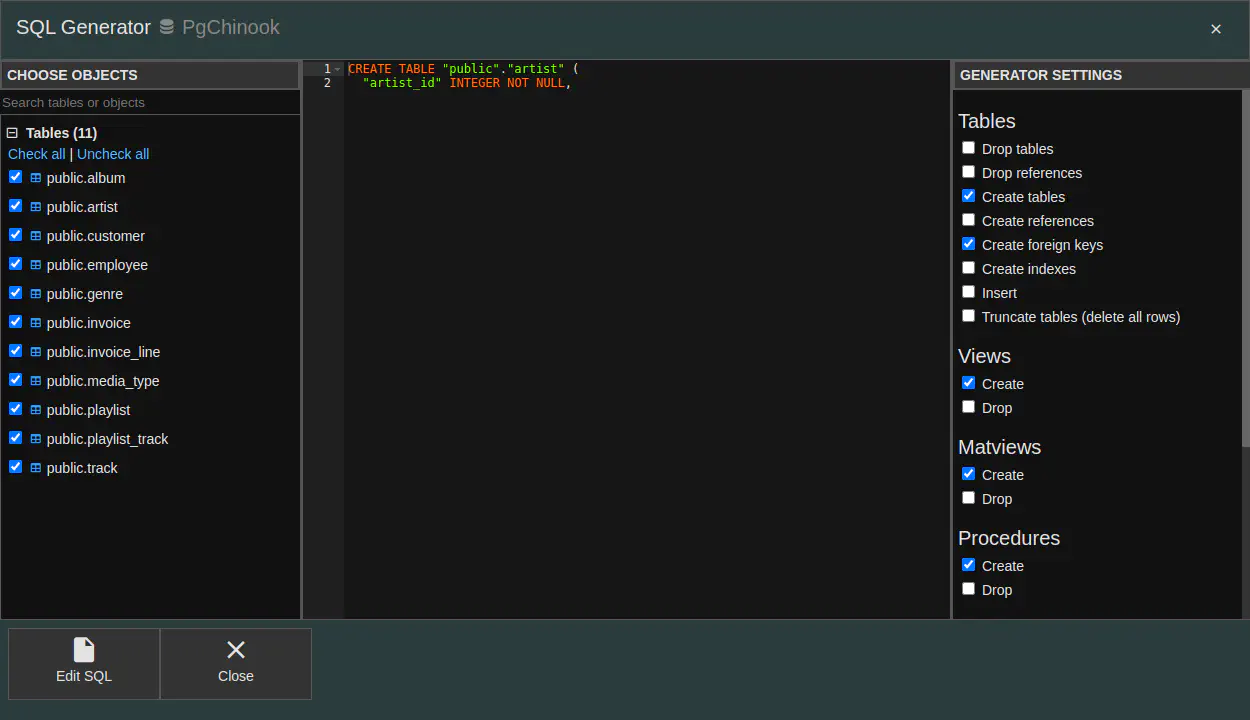
Task: Uncheck Create under Matviews
Action: 968,474
